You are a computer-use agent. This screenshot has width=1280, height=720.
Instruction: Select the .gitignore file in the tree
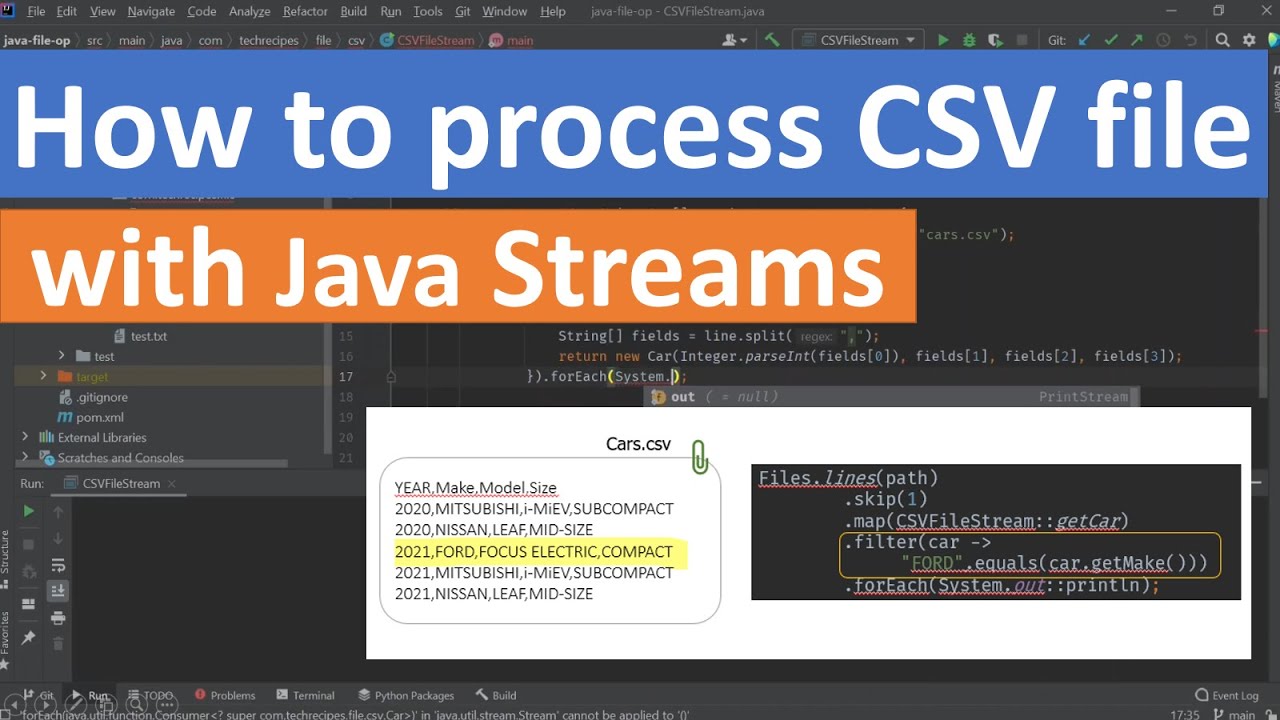coord(93,397)
